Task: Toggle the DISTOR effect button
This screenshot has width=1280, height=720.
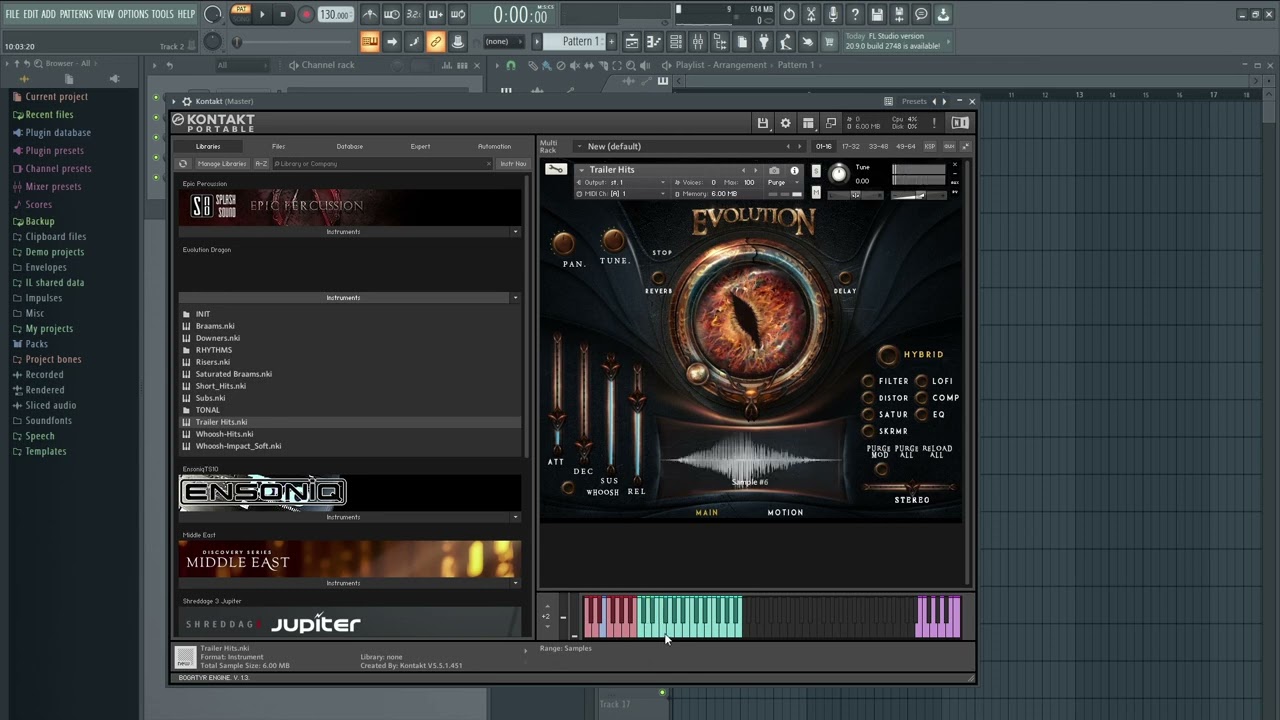Action: [x=868, y=398]
